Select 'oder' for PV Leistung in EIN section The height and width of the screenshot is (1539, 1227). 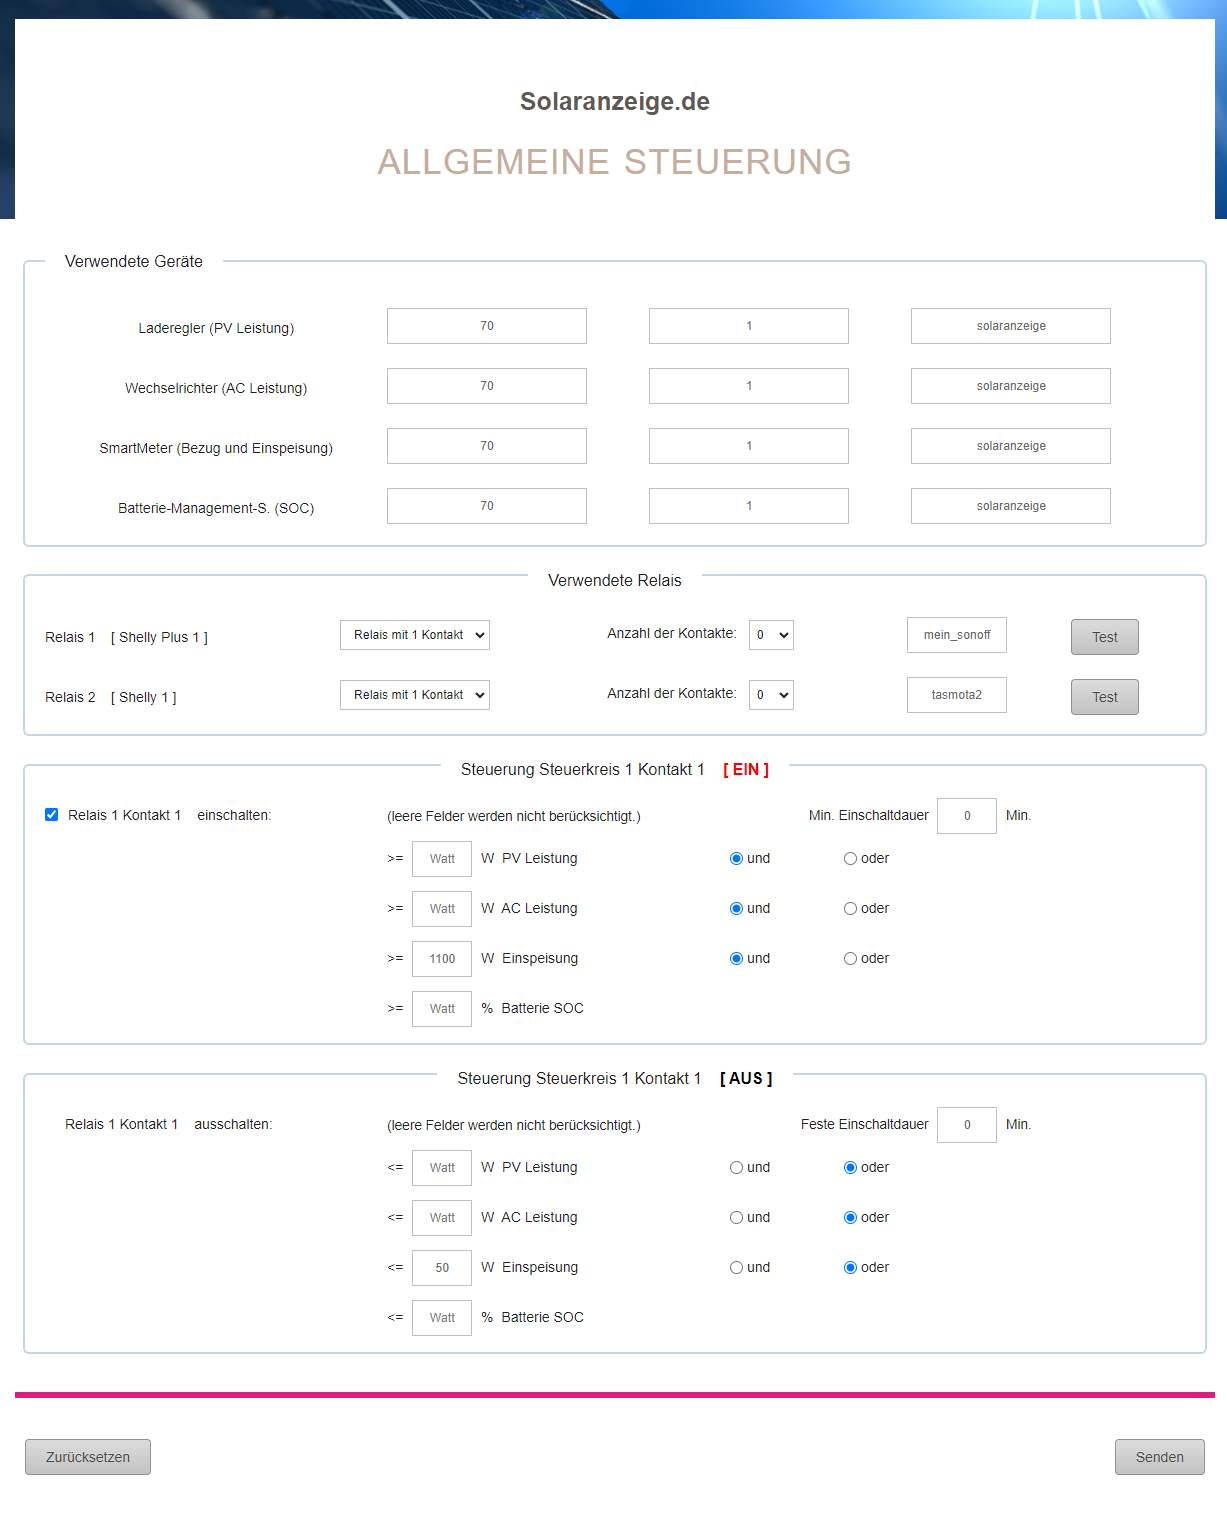(x=850, y=859)
